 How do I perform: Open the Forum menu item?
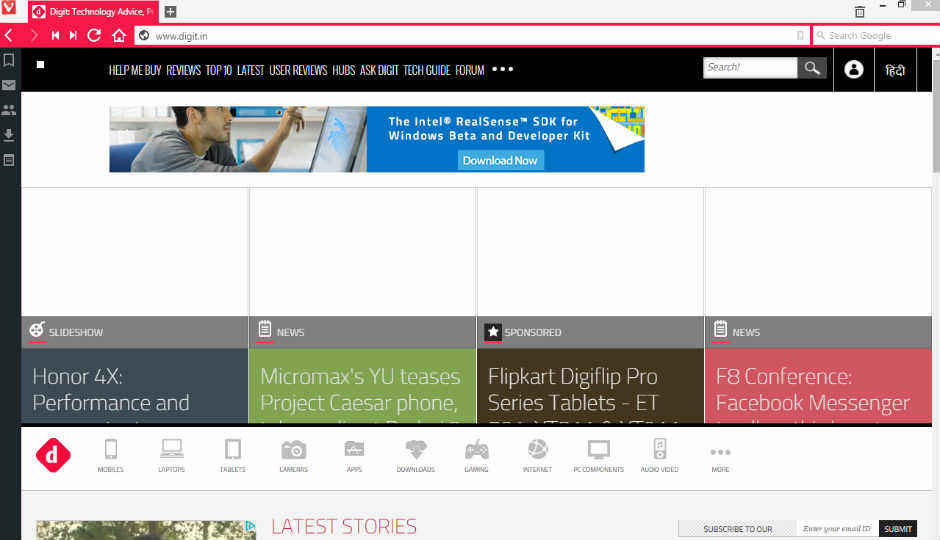(469, 70)
